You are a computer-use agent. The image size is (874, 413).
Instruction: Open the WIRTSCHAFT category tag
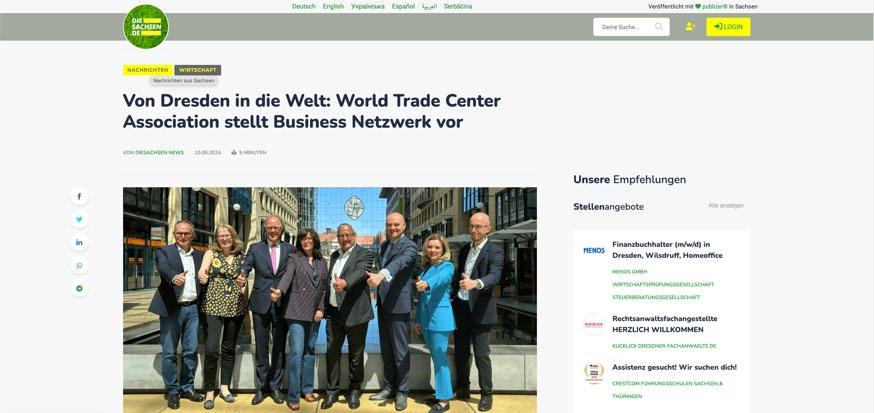pyautogui.click(x=198, y=70)
